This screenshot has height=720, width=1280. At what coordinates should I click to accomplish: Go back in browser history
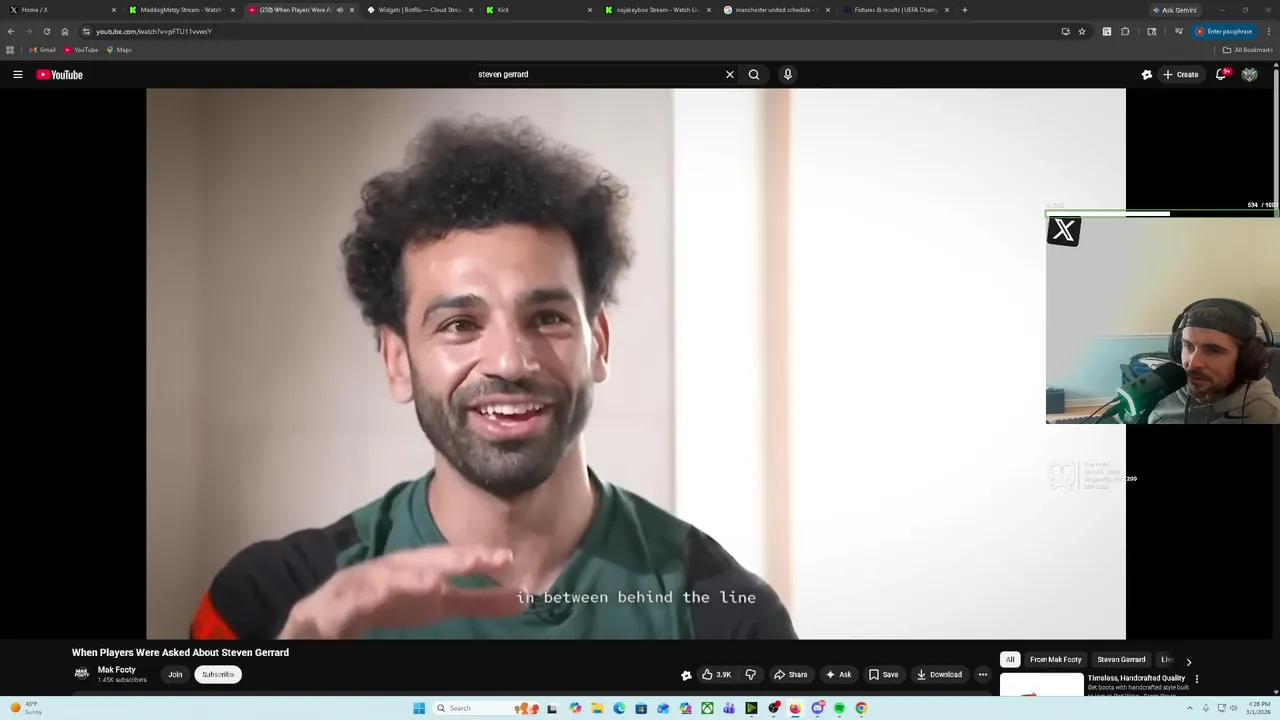[10, 31]
